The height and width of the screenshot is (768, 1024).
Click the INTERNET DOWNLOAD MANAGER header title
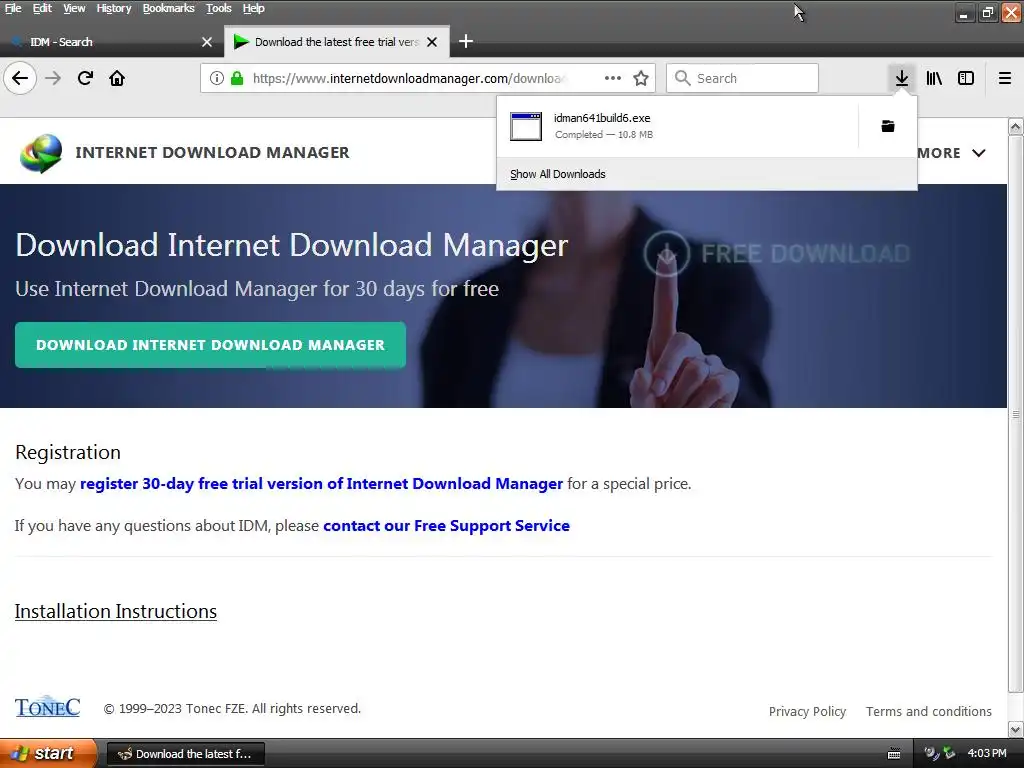(212, 152)
